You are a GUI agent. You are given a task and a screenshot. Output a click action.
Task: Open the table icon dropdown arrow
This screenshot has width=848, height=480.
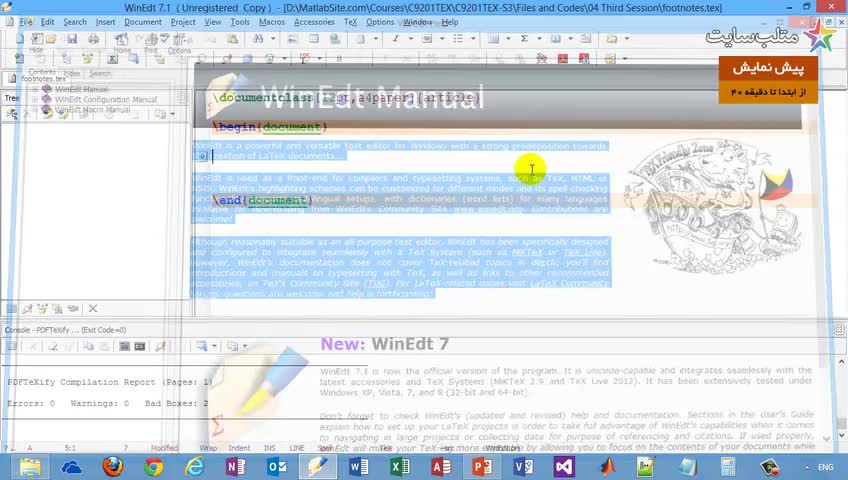coord(508,39)
